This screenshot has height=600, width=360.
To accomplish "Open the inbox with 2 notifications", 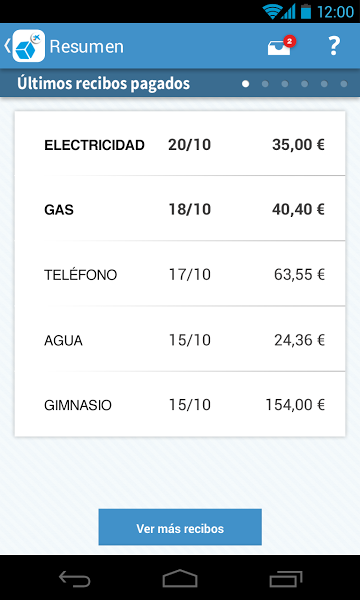I will pos(282,46).
